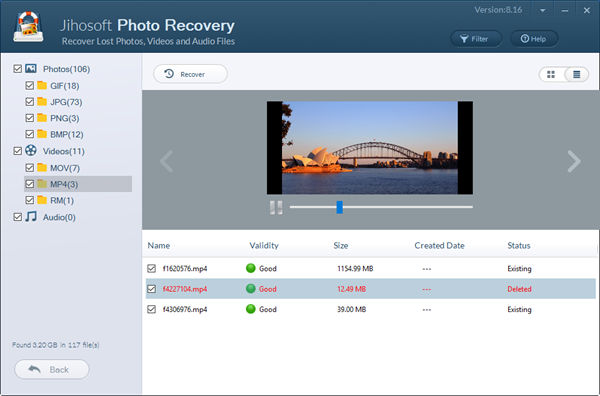
Task: Select the BMP folder icon
Action: tap(42, 134)
